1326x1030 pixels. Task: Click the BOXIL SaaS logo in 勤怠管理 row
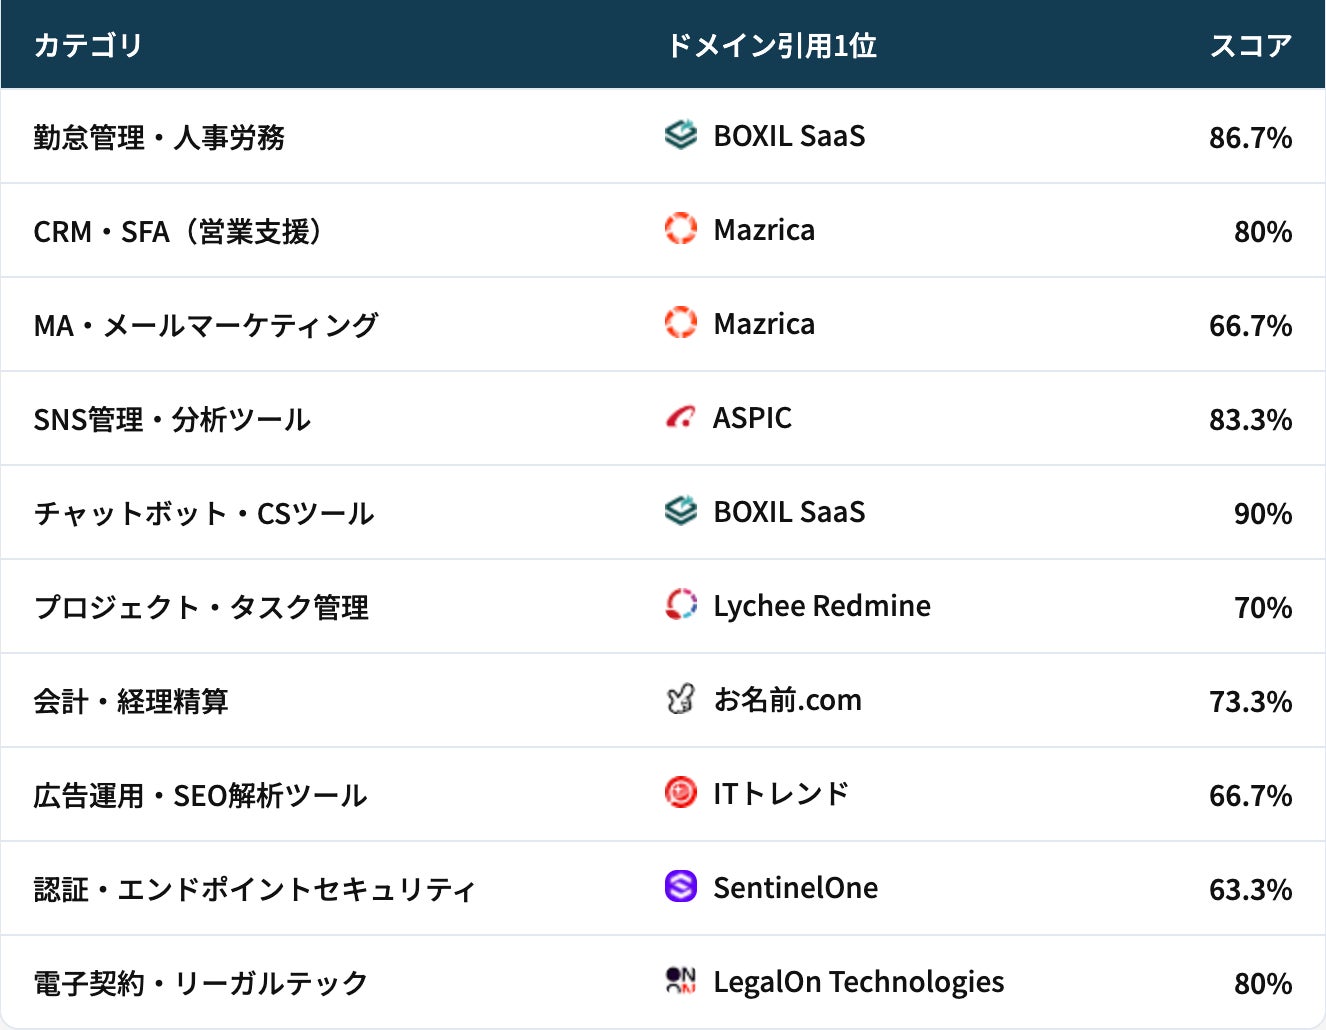click(681, 135)
